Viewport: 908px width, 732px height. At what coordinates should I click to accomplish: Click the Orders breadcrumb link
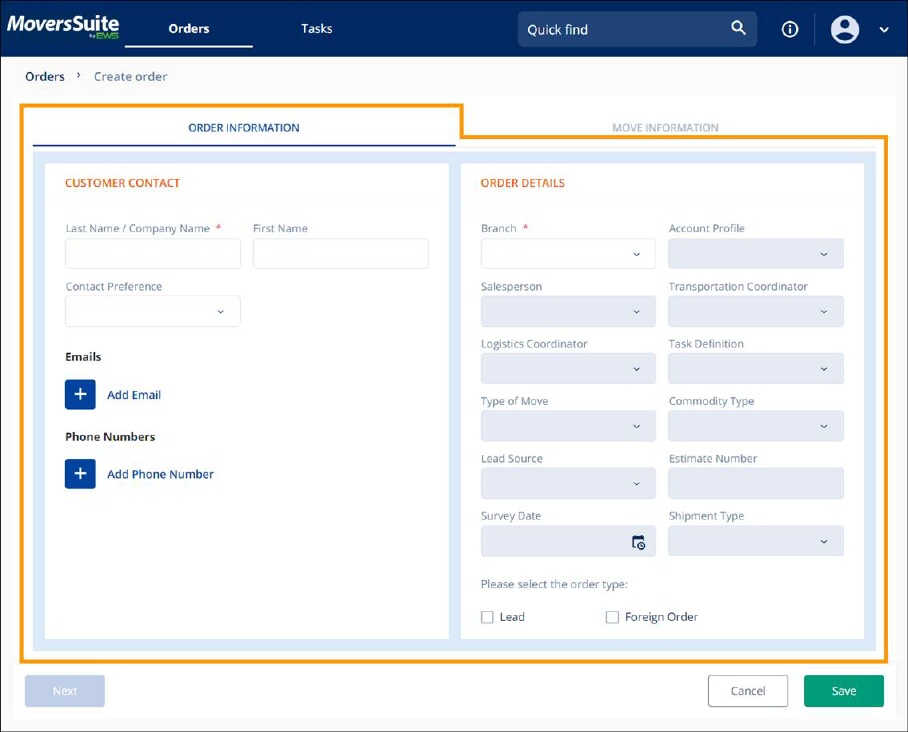[x=45, y=76]
